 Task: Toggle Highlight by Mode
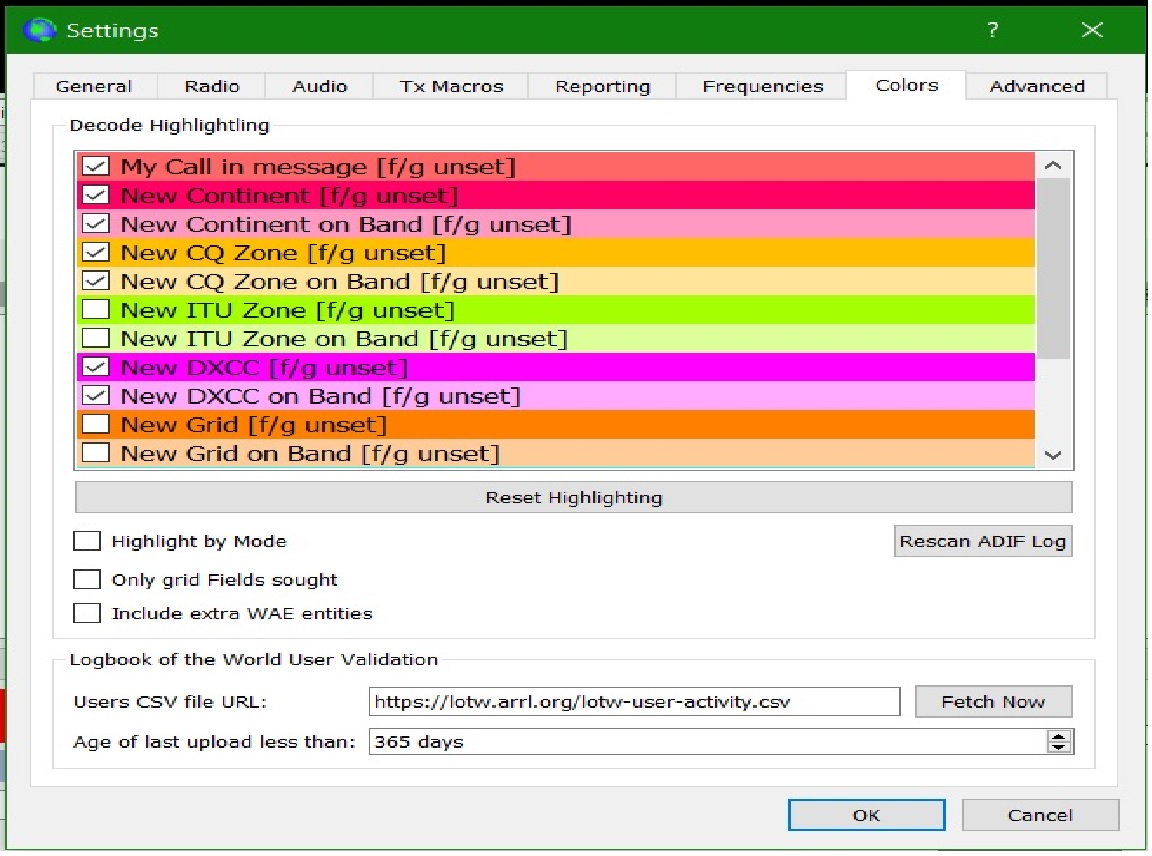point(87,541)
